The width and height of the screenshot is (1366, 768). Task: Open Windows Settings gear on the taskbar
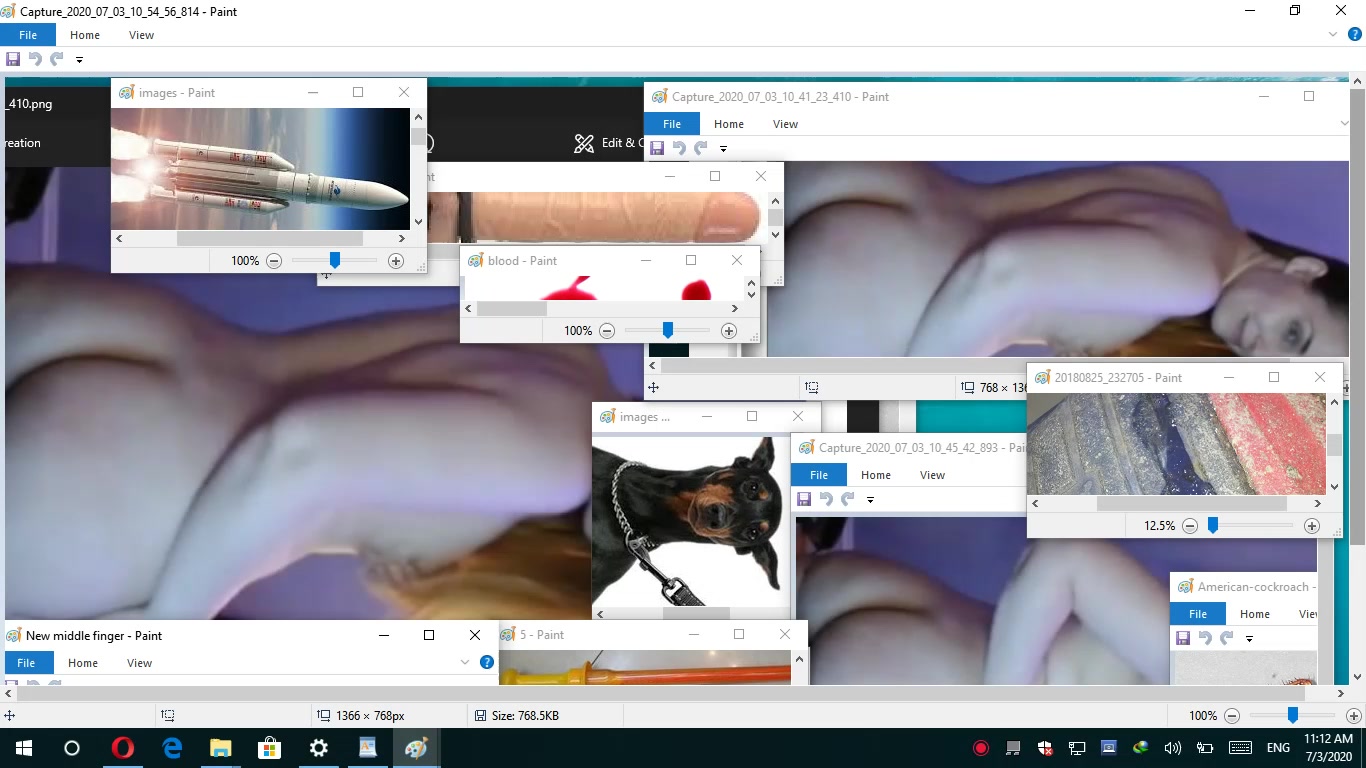click(x=318, y=748)
